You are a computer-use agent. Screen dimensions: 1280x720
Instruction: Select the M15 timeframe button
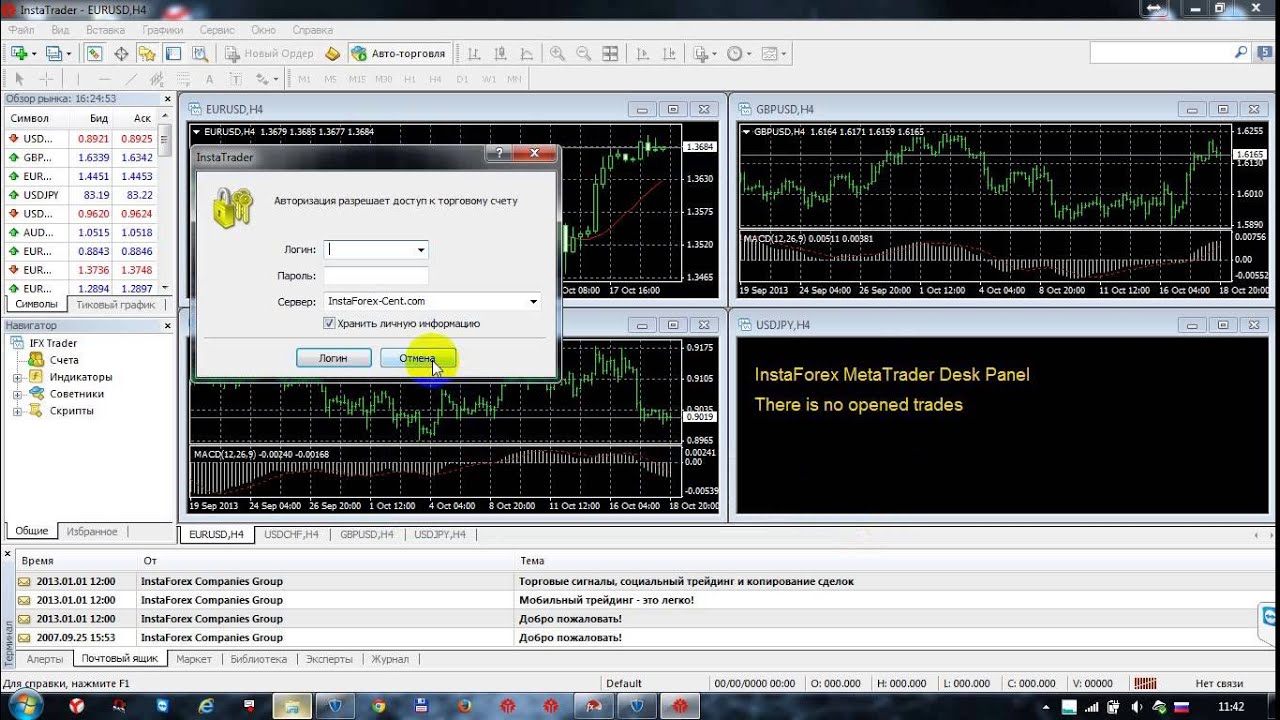(357, 79)
